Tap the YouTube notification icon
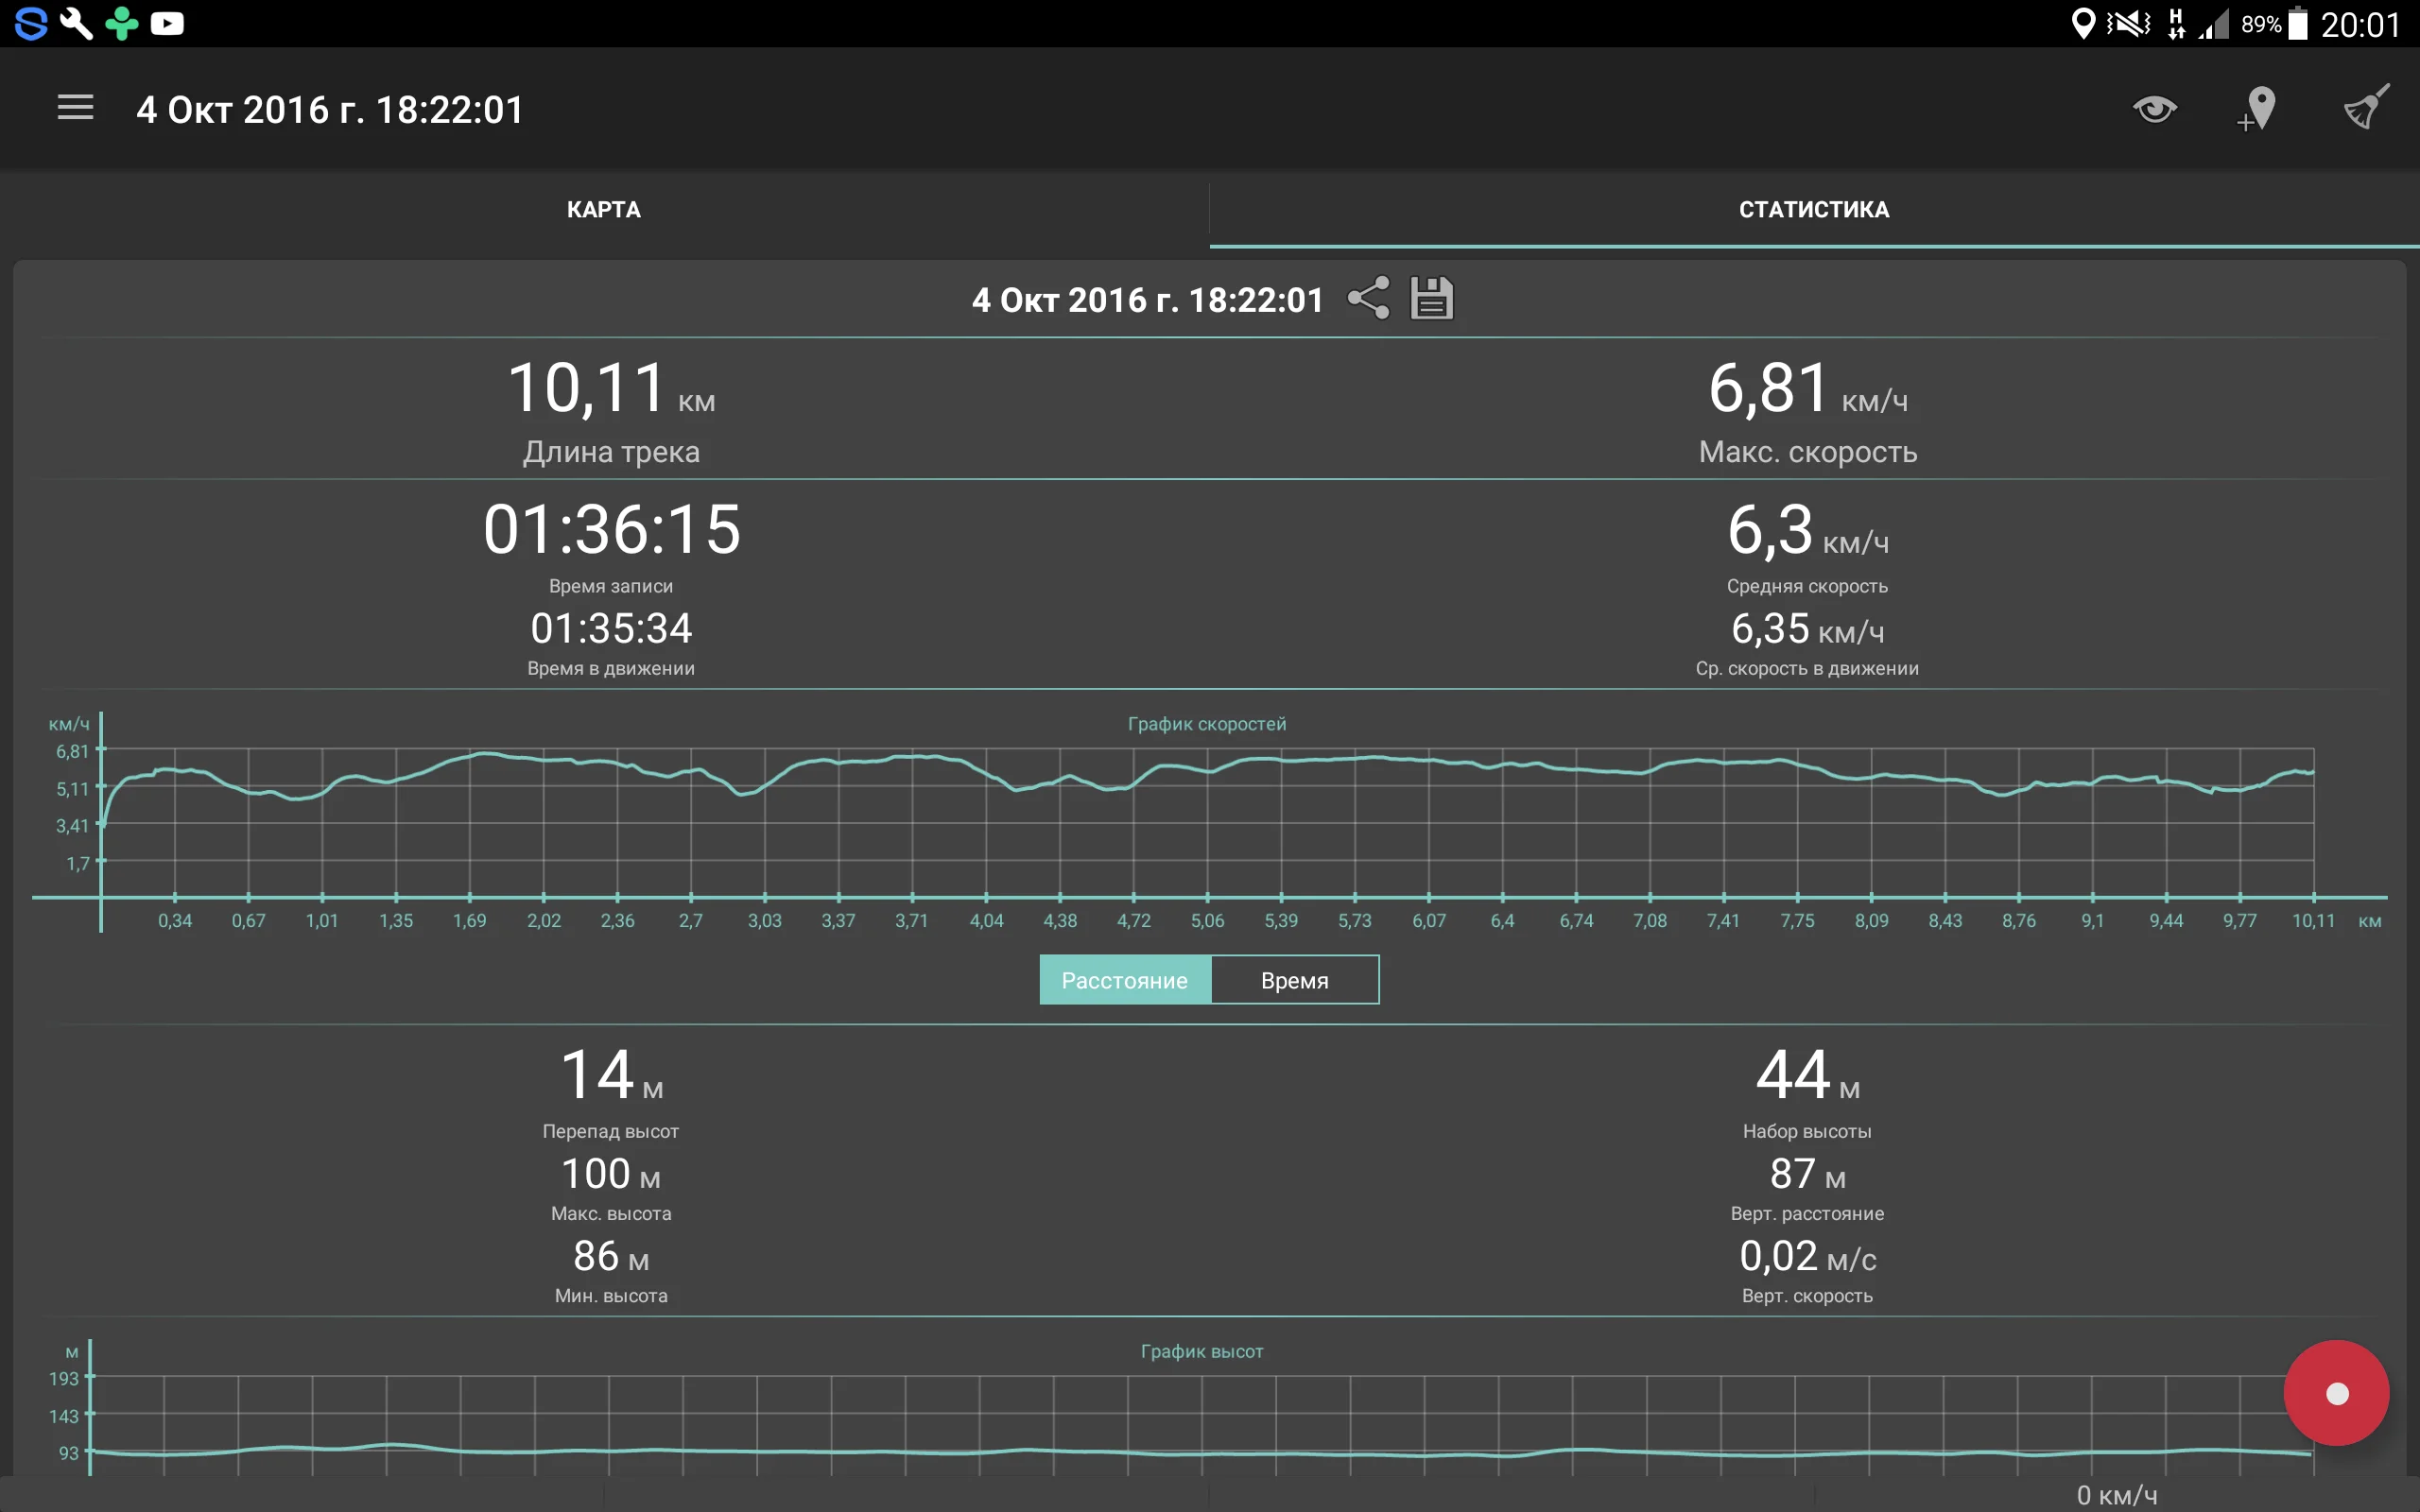The width and height of the screenshot is (2420, 1512). (x=167, y=23)
